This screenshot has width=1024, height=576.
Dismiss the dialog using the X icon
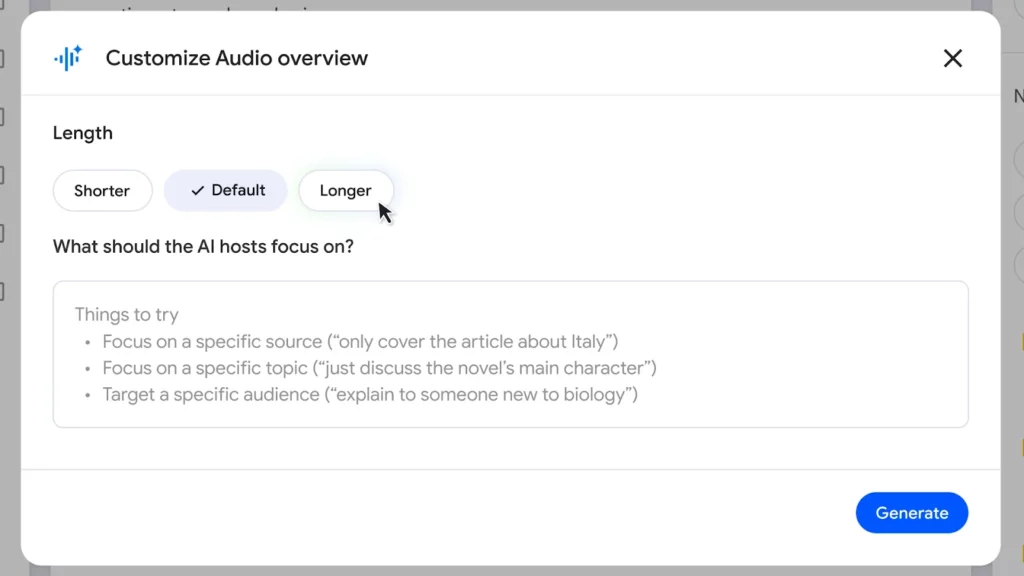952,58
